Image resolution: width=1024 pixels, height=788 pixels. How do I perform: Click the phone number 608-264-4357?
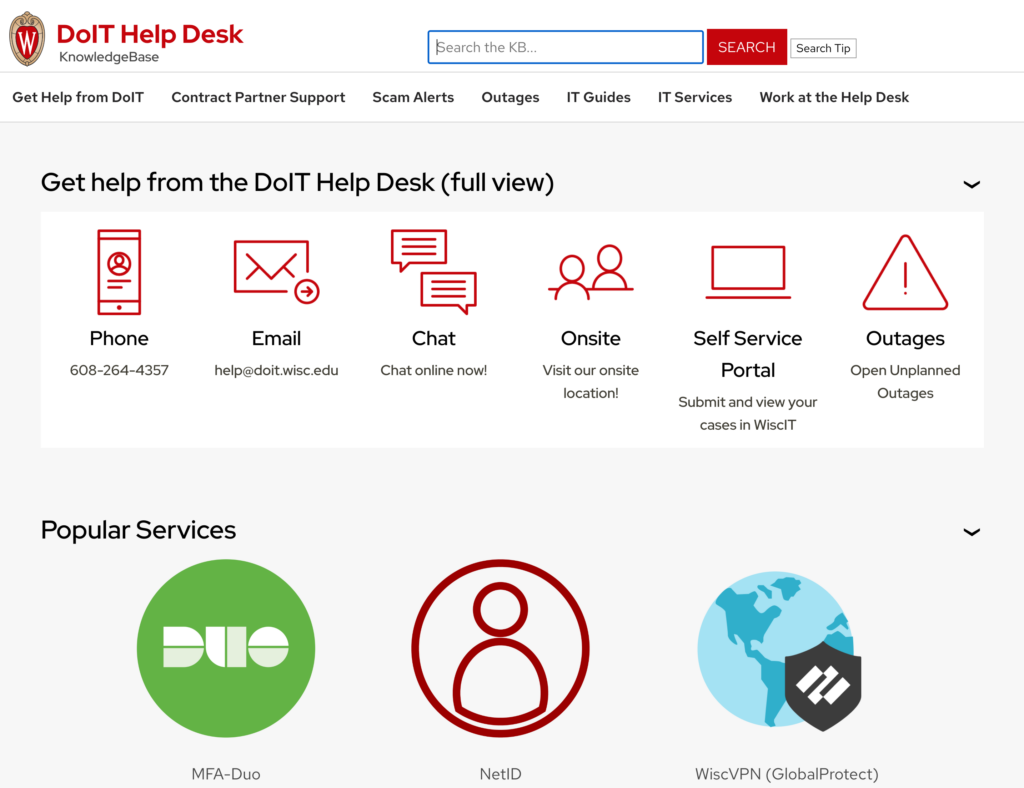click(119, 370)
